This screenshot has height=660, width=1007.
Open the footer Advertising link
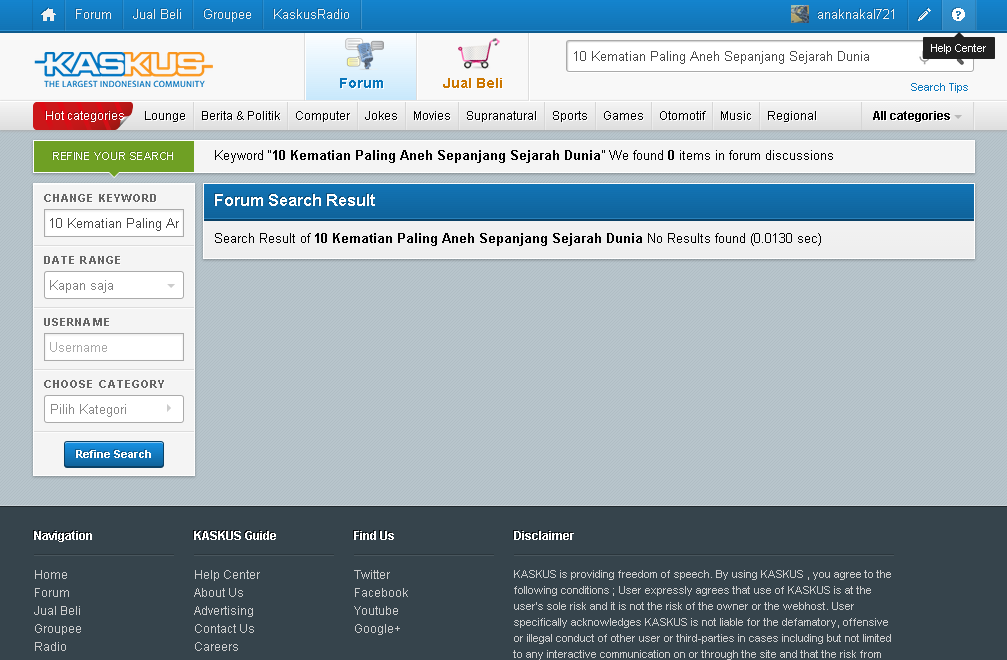point(223,611)
